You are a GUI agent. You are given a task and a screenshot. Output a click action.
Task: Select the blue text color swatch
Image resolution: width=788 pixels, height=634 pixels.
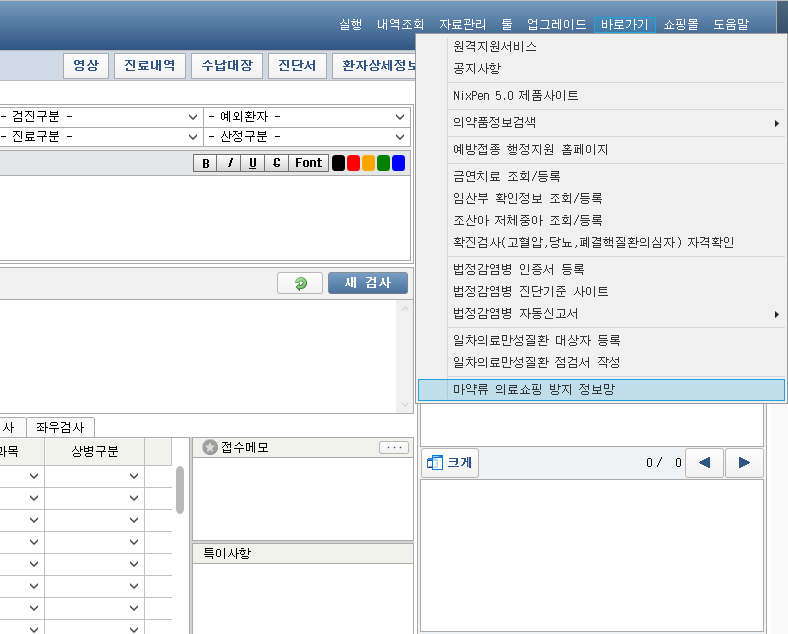[x=398, y=163]
